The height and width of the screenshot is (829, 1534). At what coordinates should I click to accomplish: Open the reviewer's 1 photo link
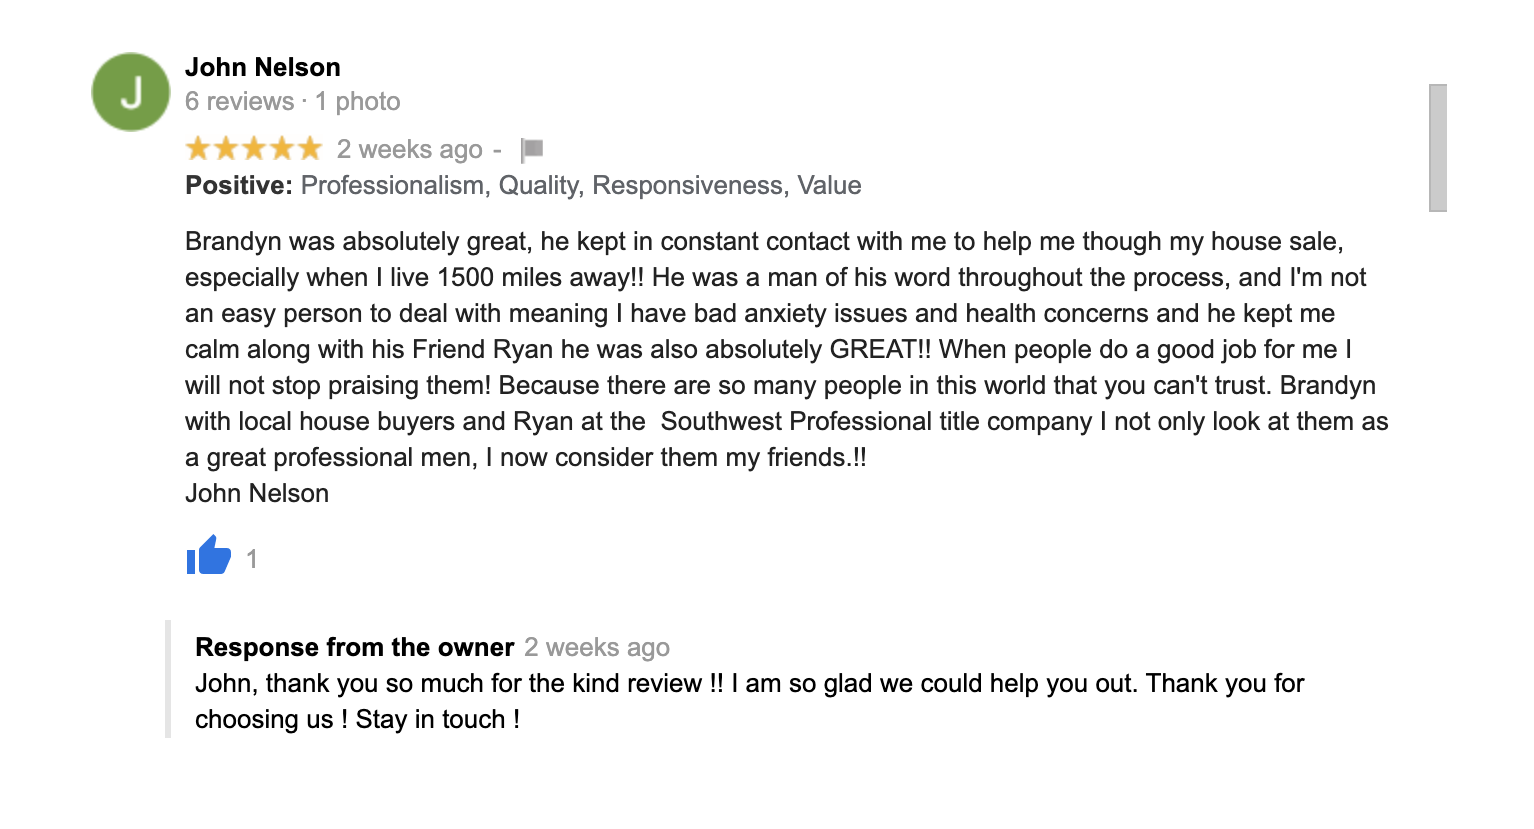point(358,101)
